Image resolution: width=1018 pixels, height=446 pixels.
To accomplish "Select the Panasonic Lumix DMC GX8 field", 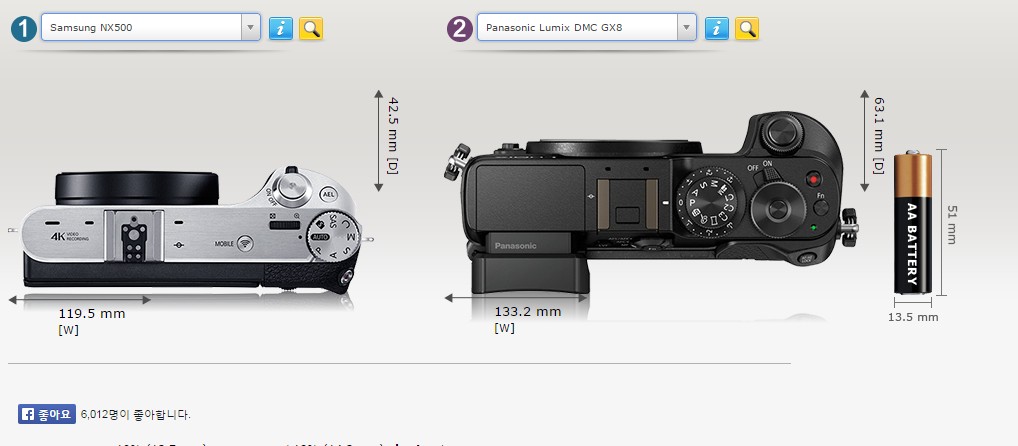I will 587,27.
